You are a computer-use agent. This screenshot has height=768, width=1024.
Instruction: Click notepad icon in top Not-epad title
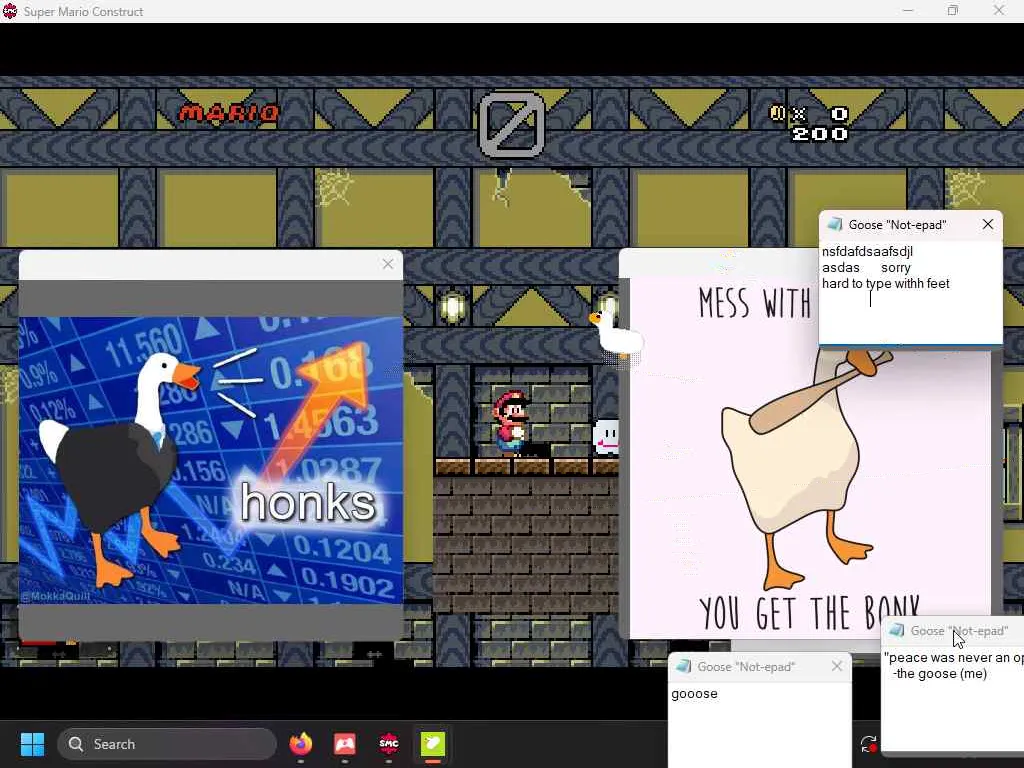pos(834,225)
